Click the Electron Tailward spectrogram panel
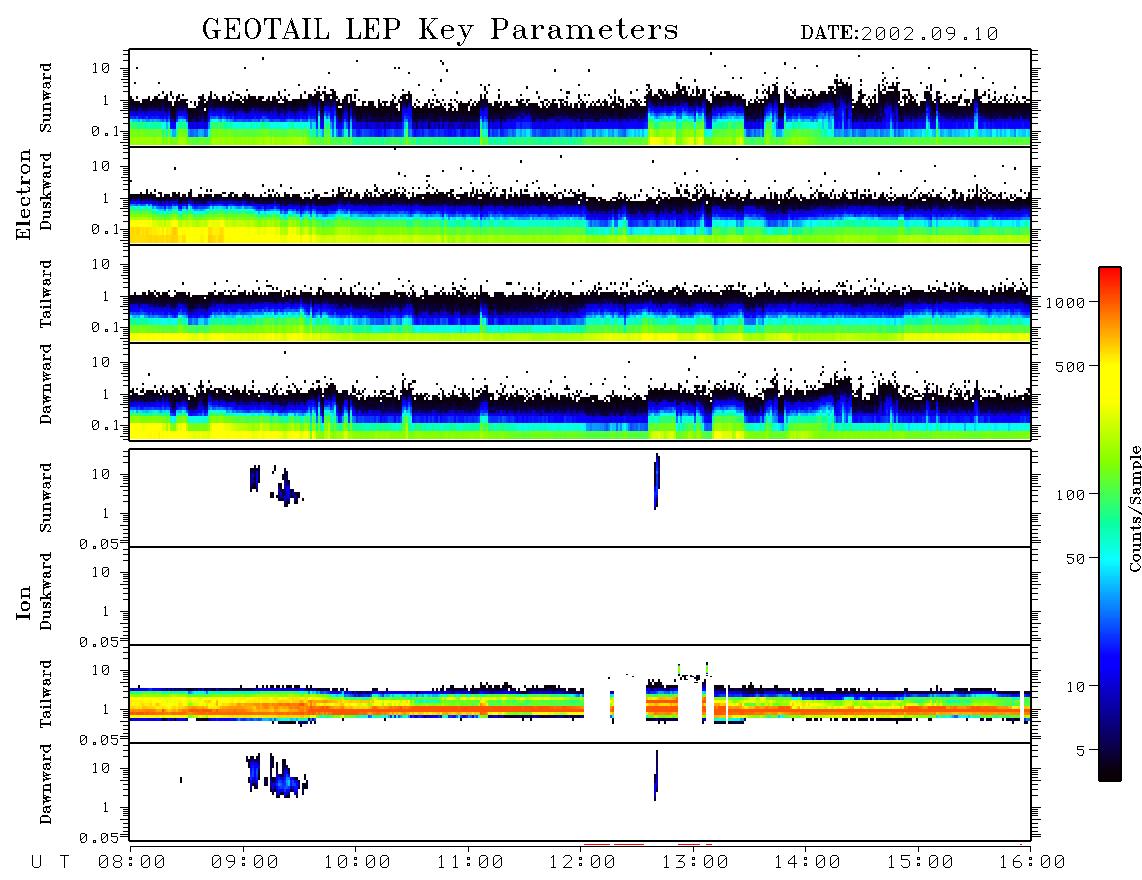Viewport: 1142px width, 880px height. (x=580, y=294)
